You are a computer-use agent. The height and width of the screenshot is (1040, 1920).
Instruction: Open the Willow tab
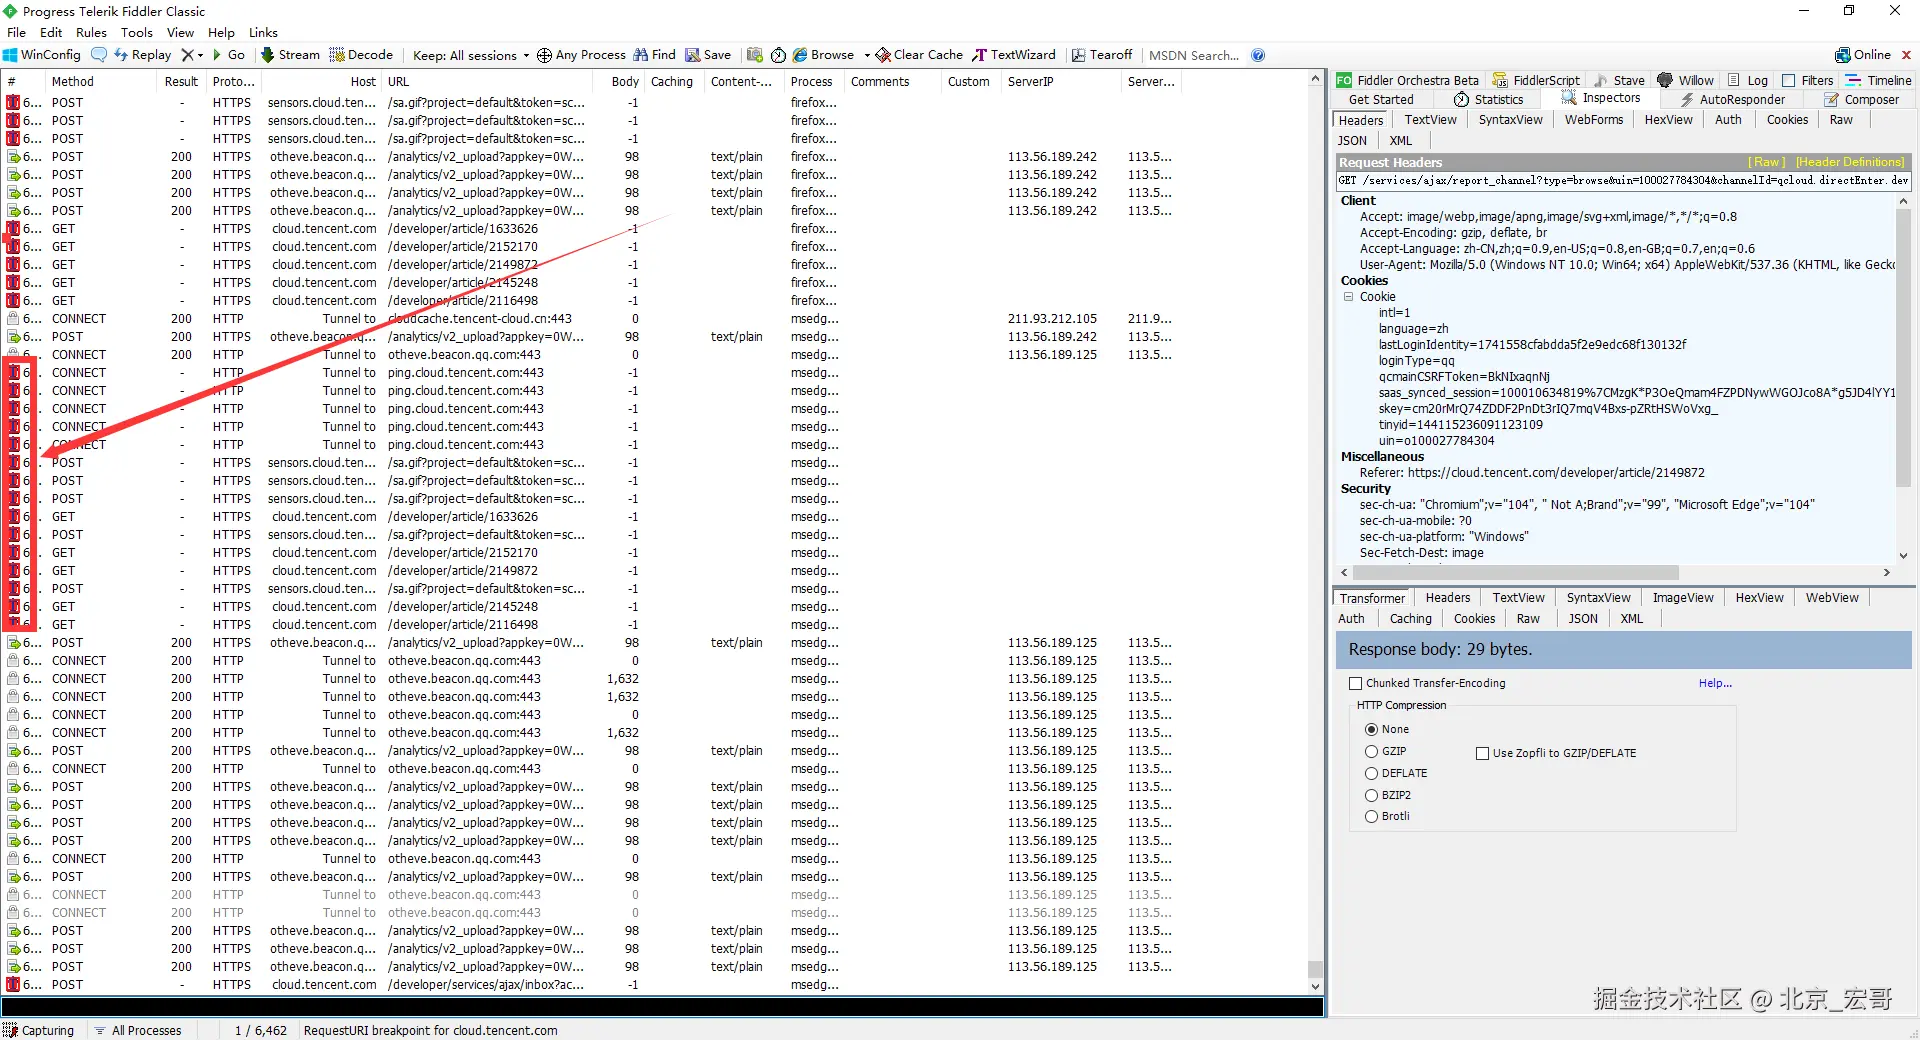(x=1686, y=80)
